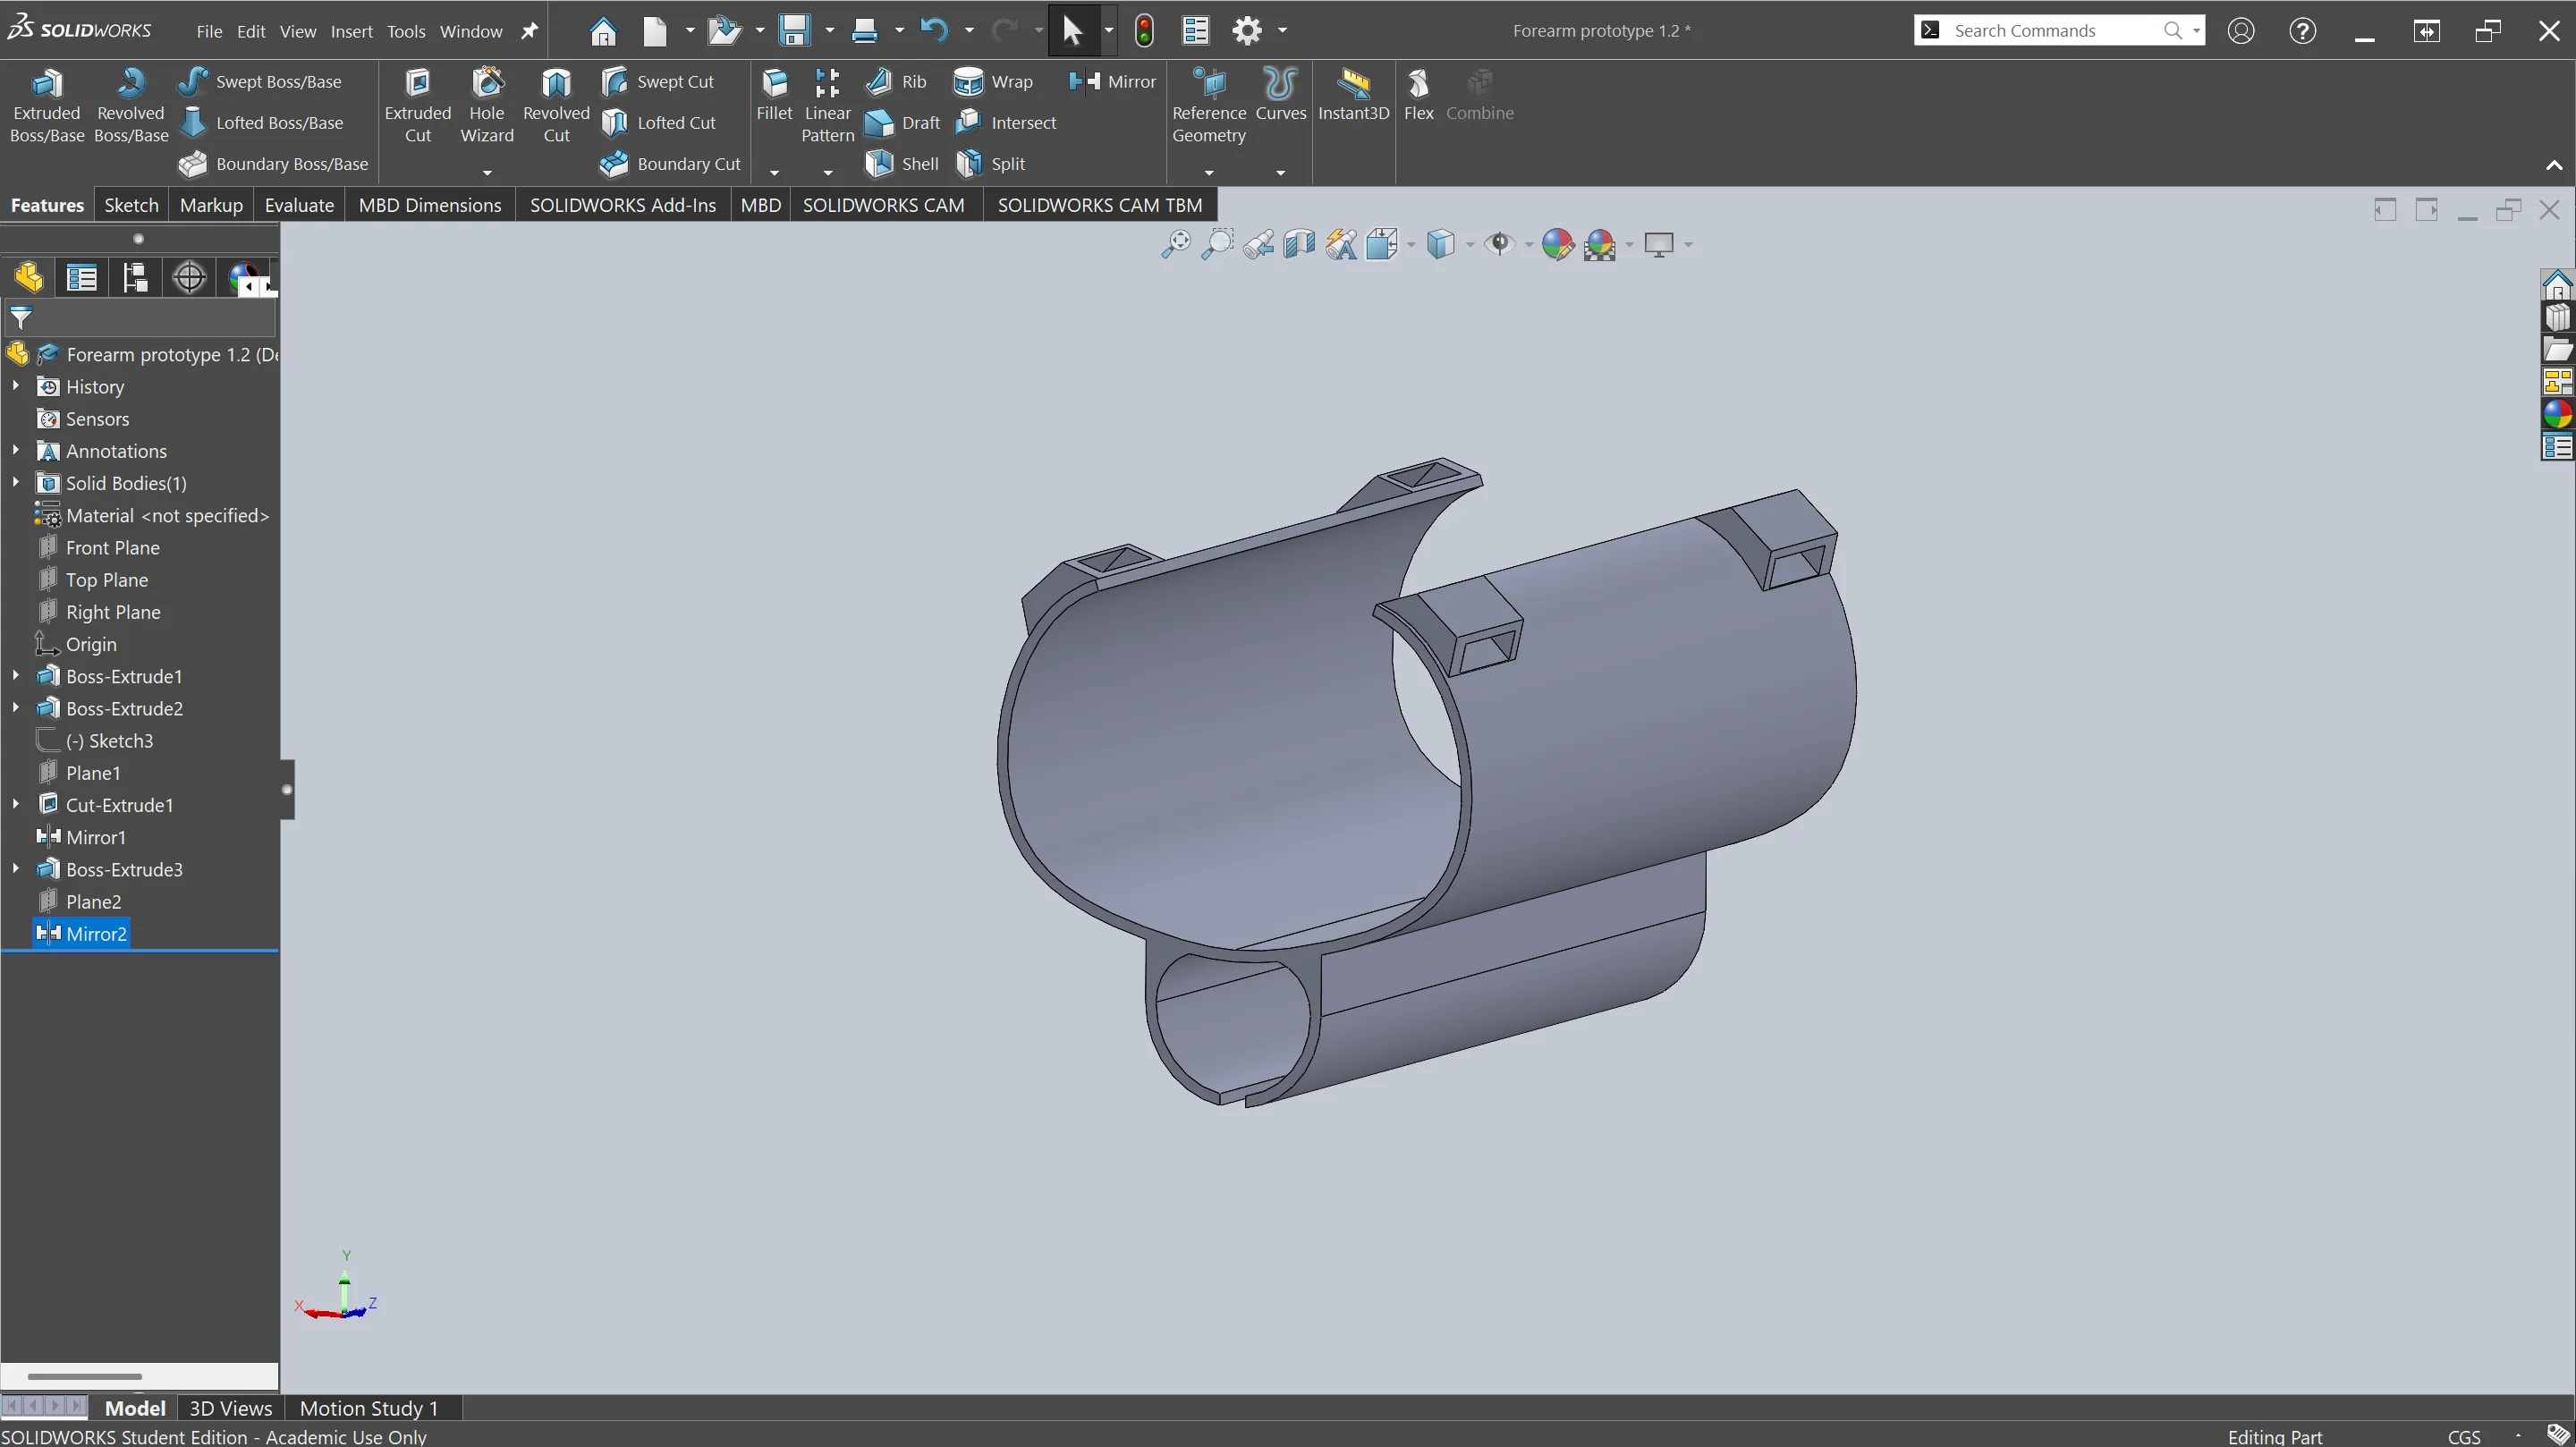Activate the Revolved Cut tool
2576x1447 pixels.
click(x=556, y=105)
